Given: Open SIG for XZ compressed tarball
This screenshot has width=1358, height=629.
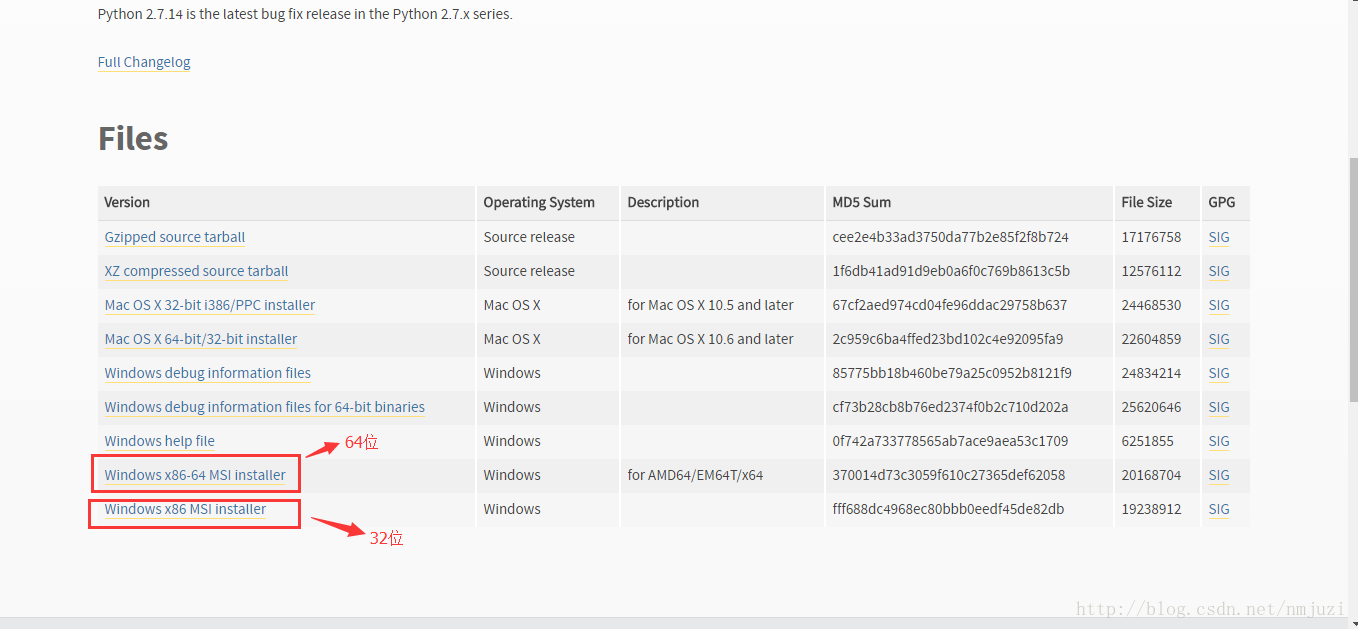Looking at the screenshot, I should click(x=1219, y=271).
